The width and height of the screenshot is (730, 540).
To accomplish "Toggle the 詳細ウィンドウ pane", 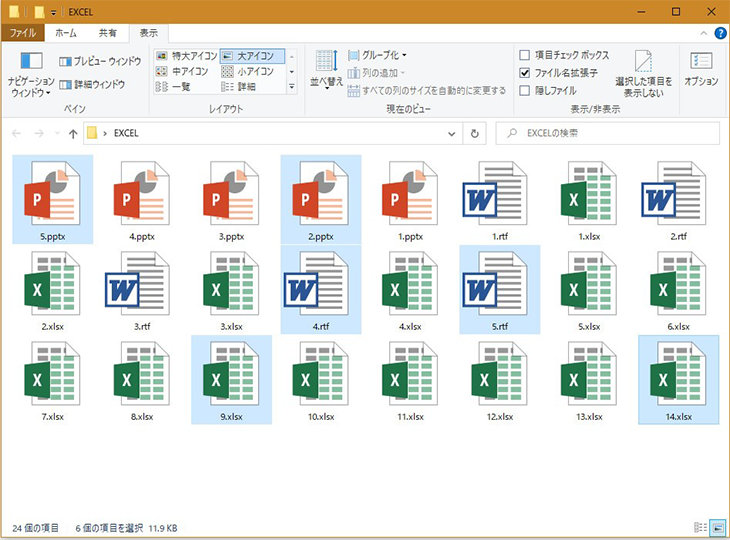I will [92, 84].
